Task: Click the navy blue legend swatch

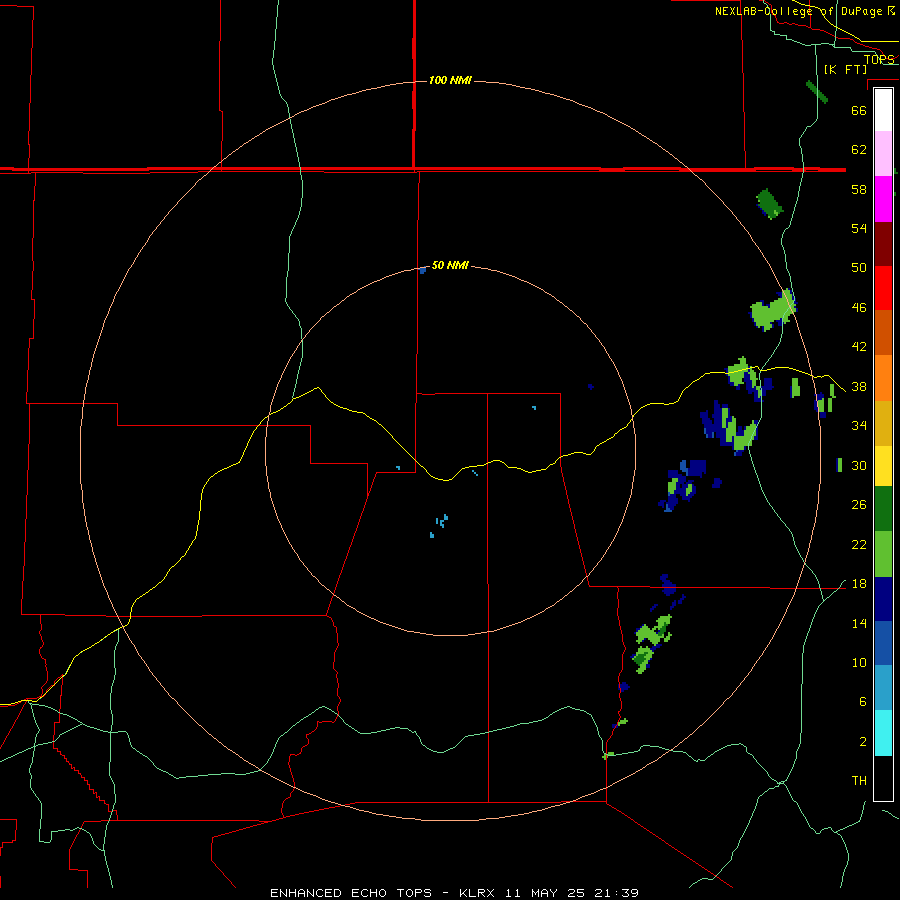Action: tap(883, 599)
